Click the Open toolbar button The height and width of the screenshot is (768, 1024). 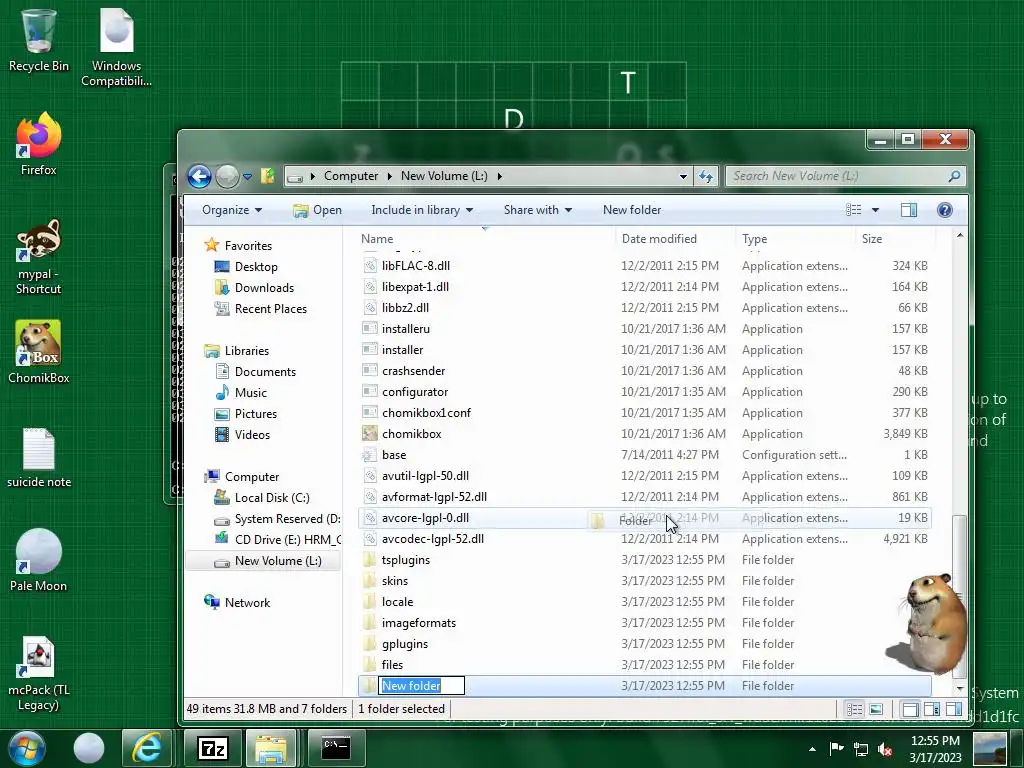point(317,210)
